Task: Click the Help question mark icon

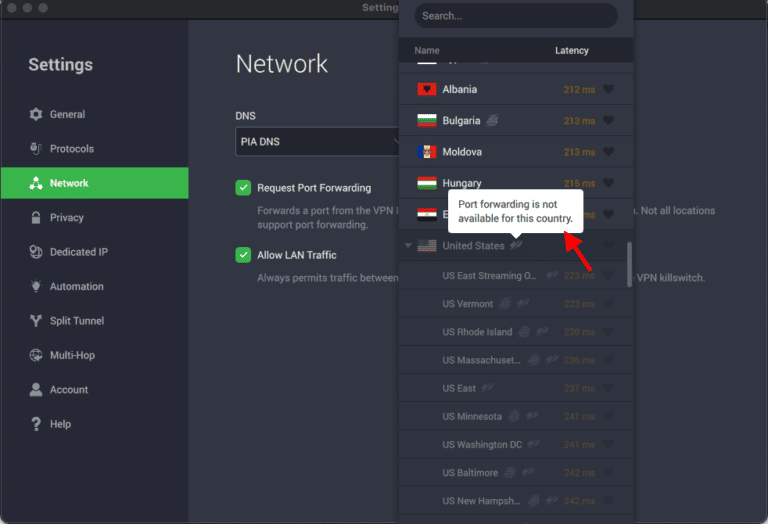Action: 36,424
